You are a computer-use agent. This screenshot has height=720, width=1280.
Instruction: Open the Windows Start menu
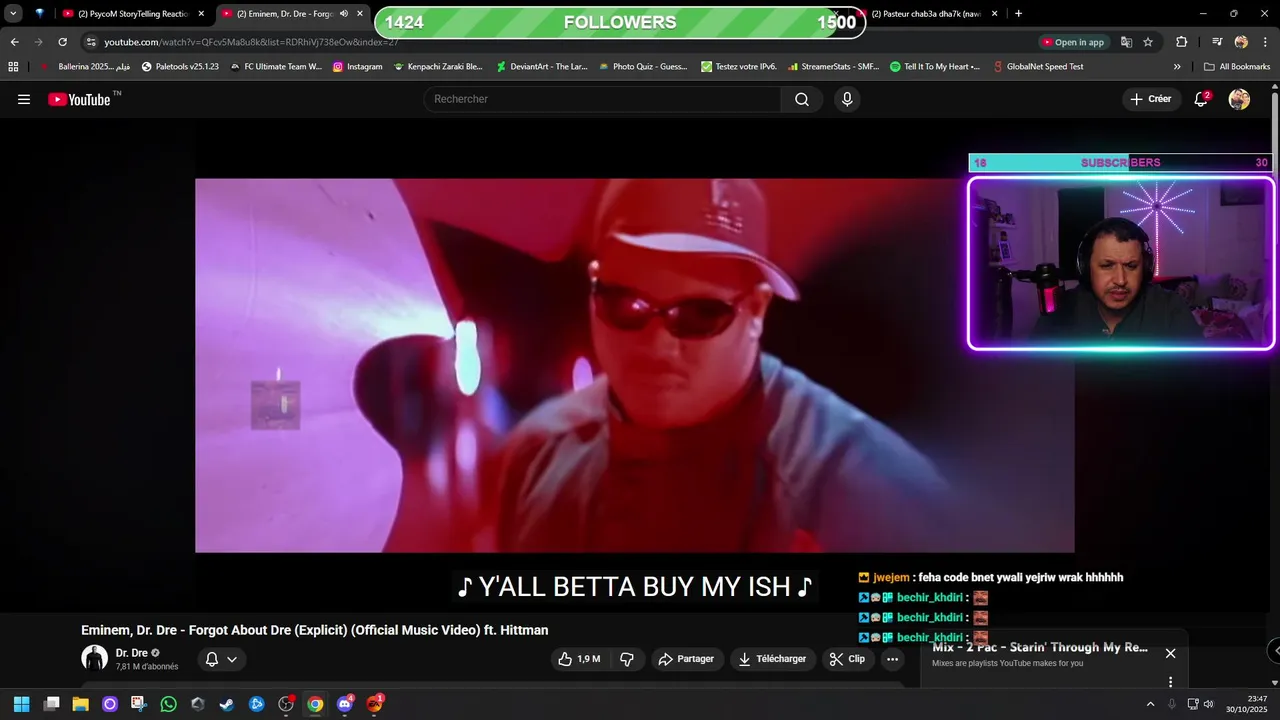coord(21,704)
